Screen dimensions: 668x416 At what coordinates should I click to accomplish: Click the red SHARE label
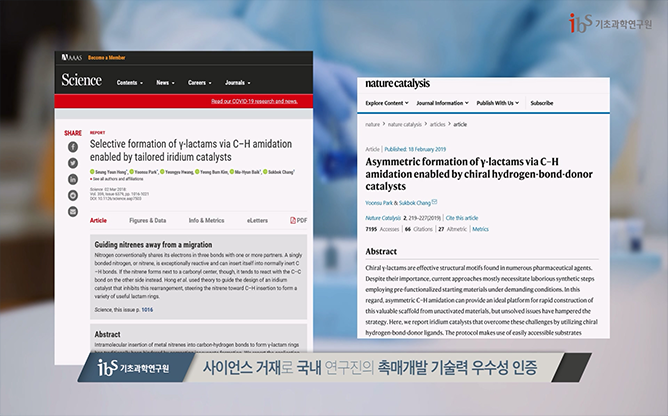73,133
